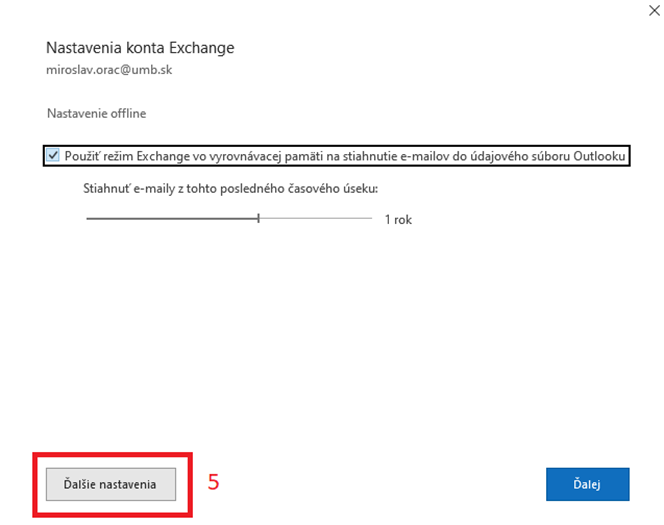Image resolution: width=664 pixels, height=525 pixels.
Task: Click the 'Stiahnuť e-maily' time period label
Action: click(x=230, y=188)
